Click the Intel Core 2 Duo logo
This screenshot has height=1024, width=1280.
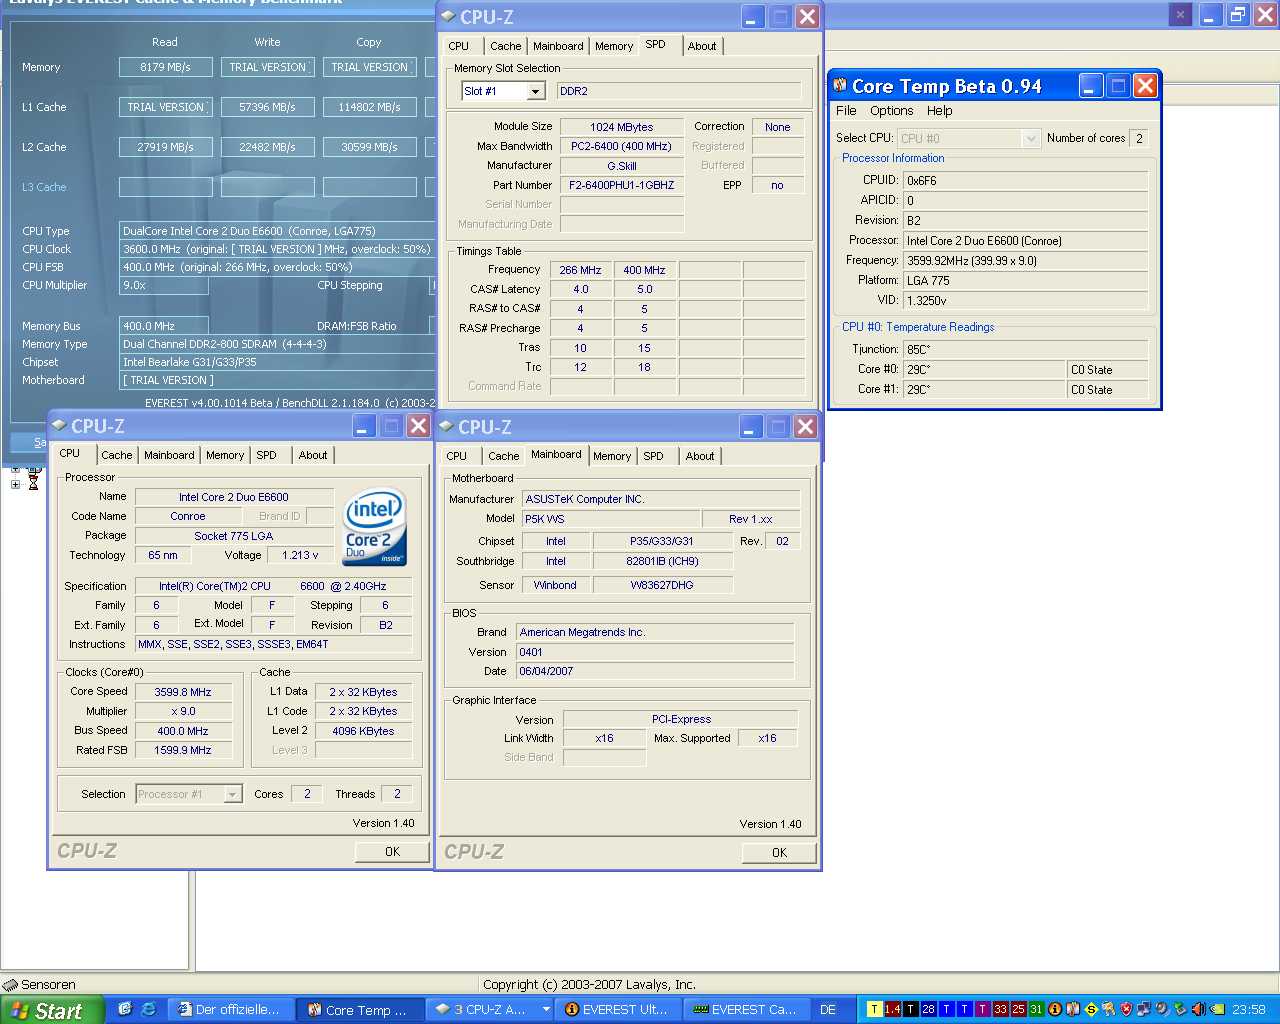click(x=375, y=527)
